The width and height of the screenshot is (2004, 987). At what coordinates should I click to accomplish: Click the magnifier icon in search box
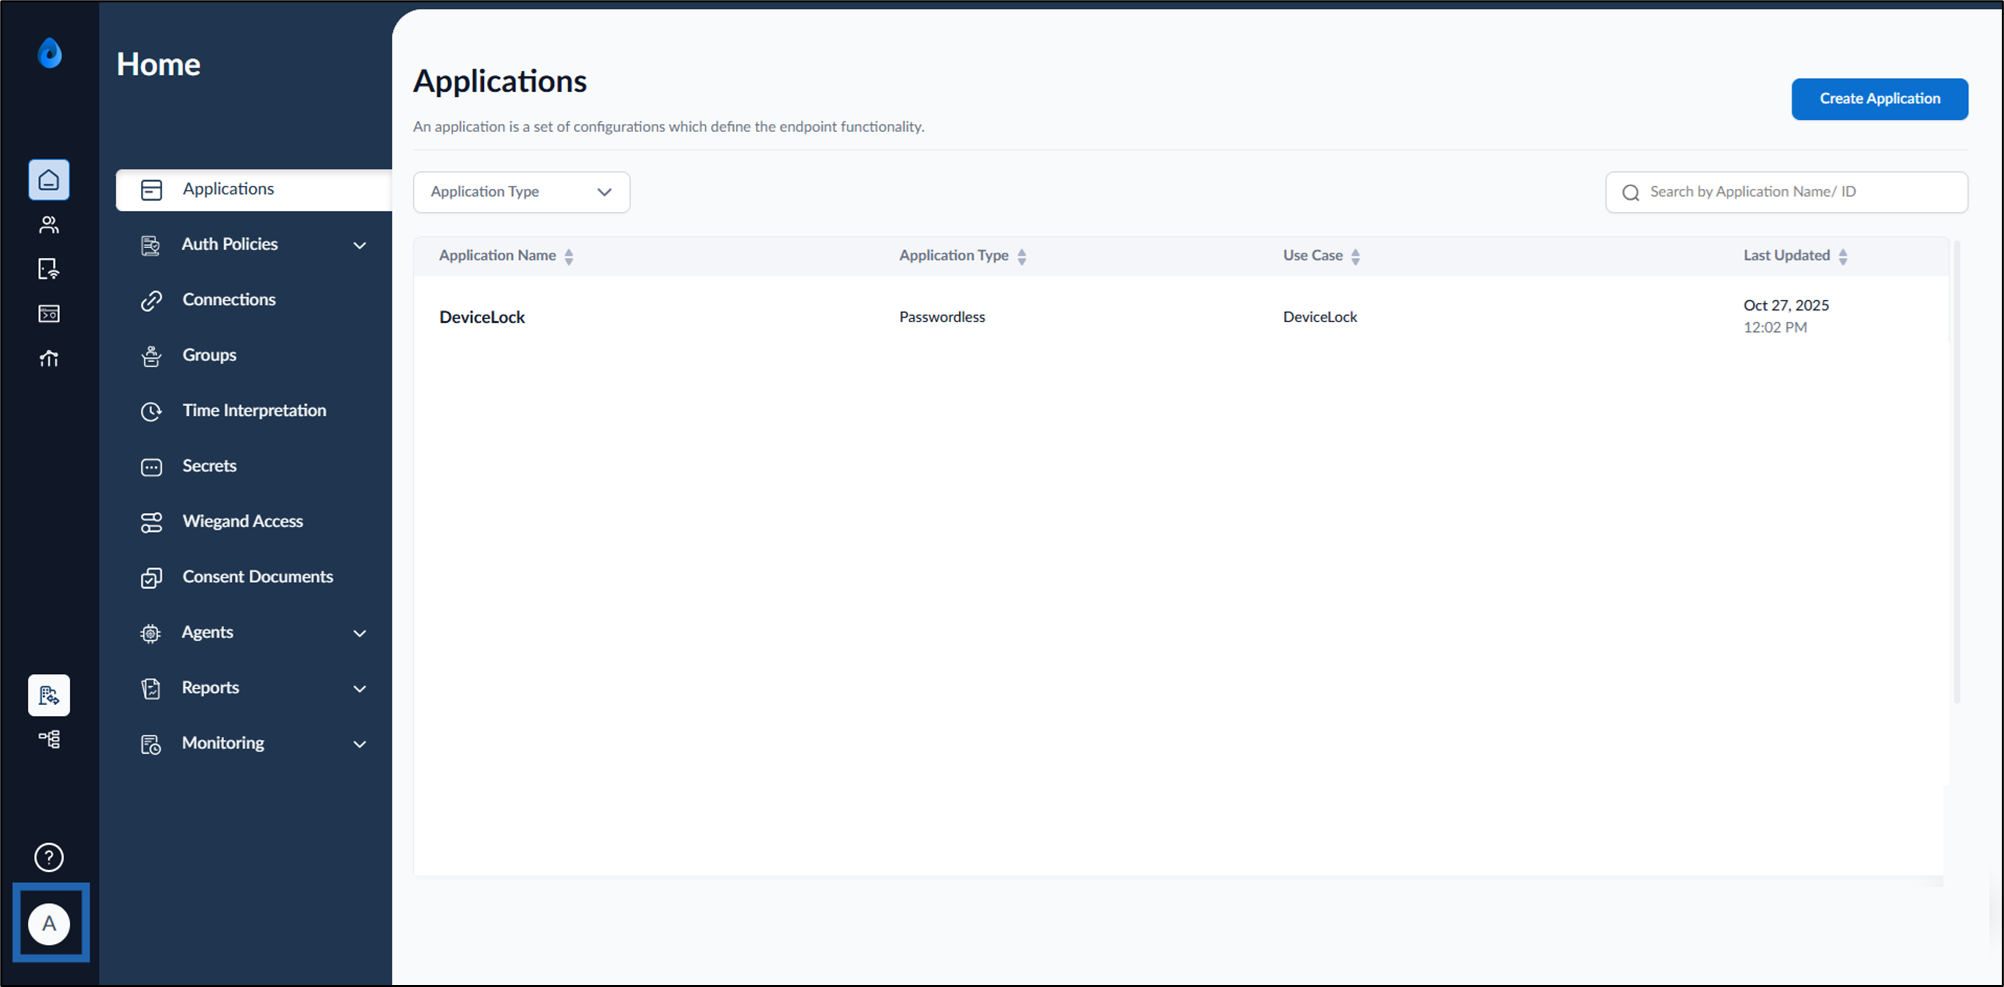pyautogui.click(x=1630, y=193)
